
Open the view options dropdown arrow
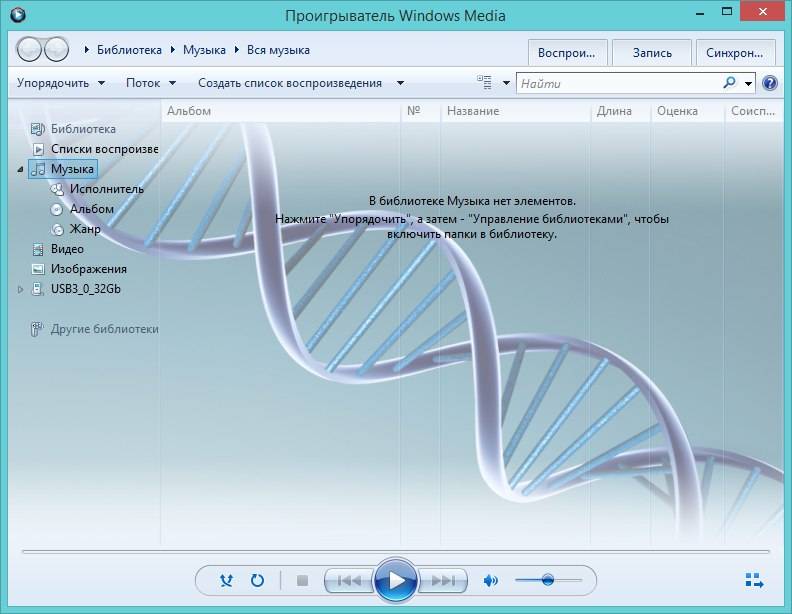(x=506, y=83)
